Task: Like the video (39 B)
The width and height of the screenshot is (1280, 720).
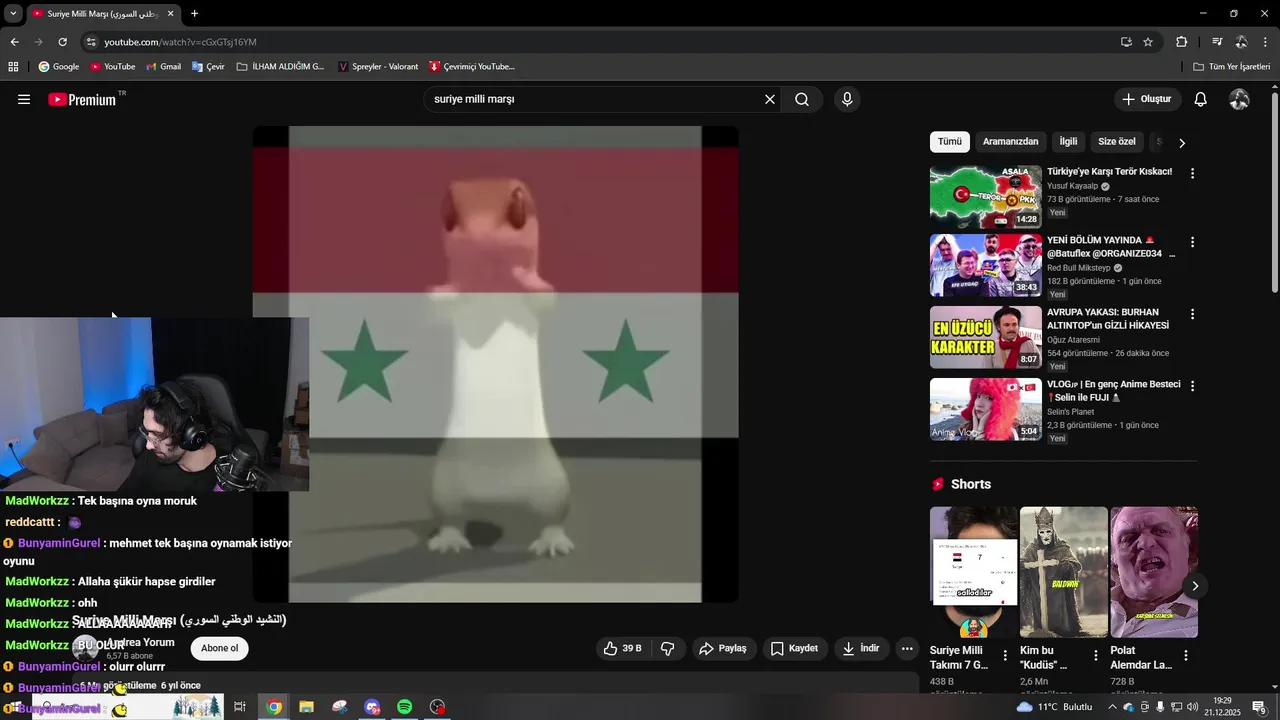Action: pyautogui.click(x=621, y=648)
